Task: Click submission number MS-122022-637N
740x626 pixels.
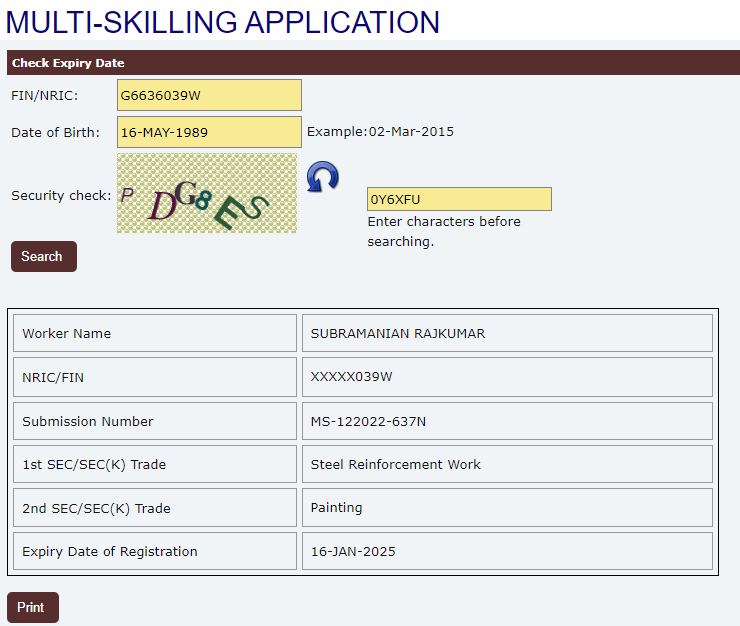Action: click(507, 421)
